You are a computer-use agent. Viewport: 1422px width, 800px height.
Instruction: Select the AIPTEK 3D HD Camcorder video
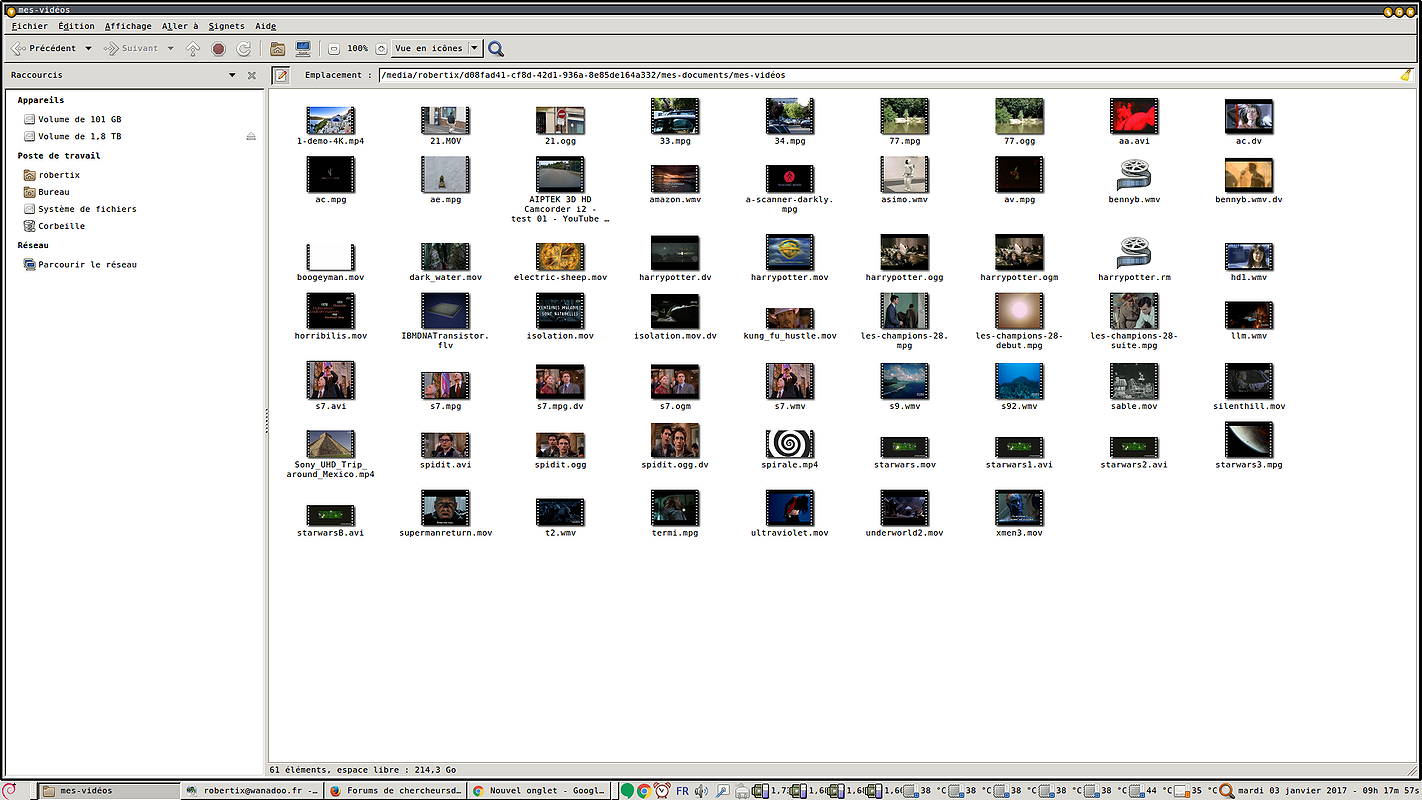(560, 175)
